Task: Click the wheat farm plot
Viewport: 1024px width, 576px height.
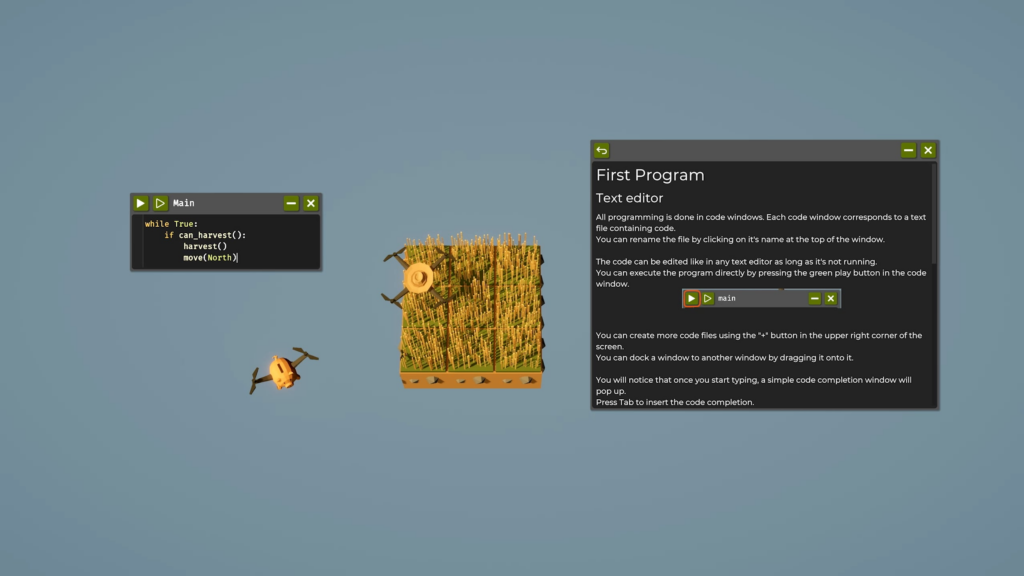Action: (472, 312)
